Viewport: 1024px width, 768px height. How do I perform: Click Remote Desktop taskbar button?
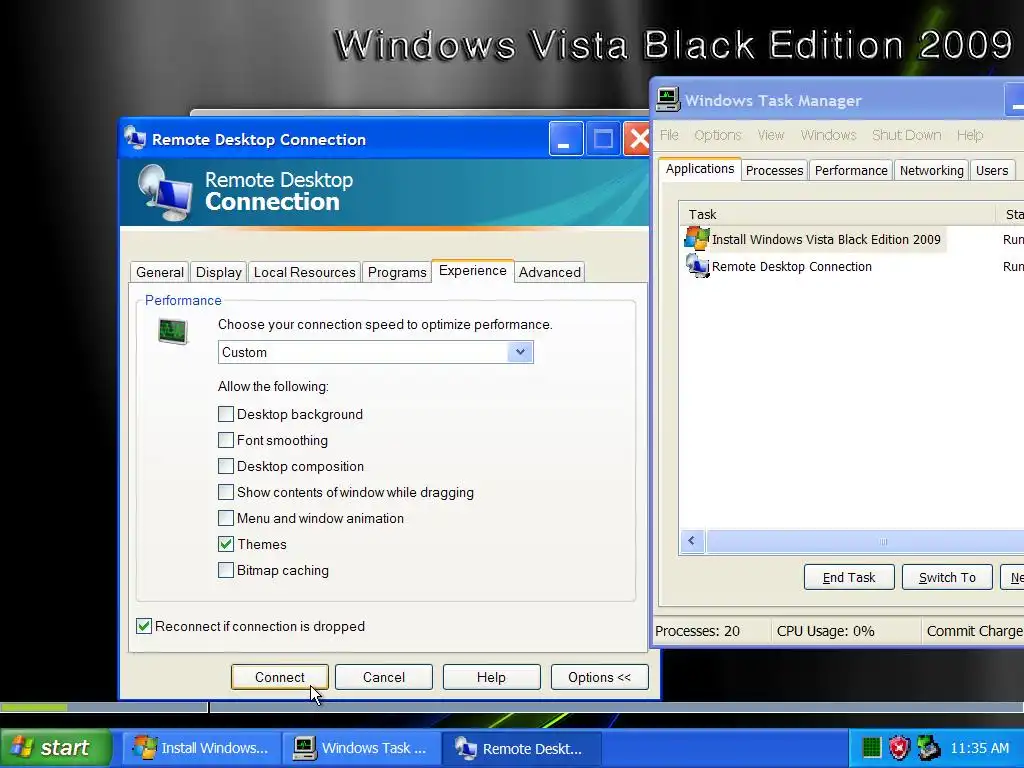point(522,748)
